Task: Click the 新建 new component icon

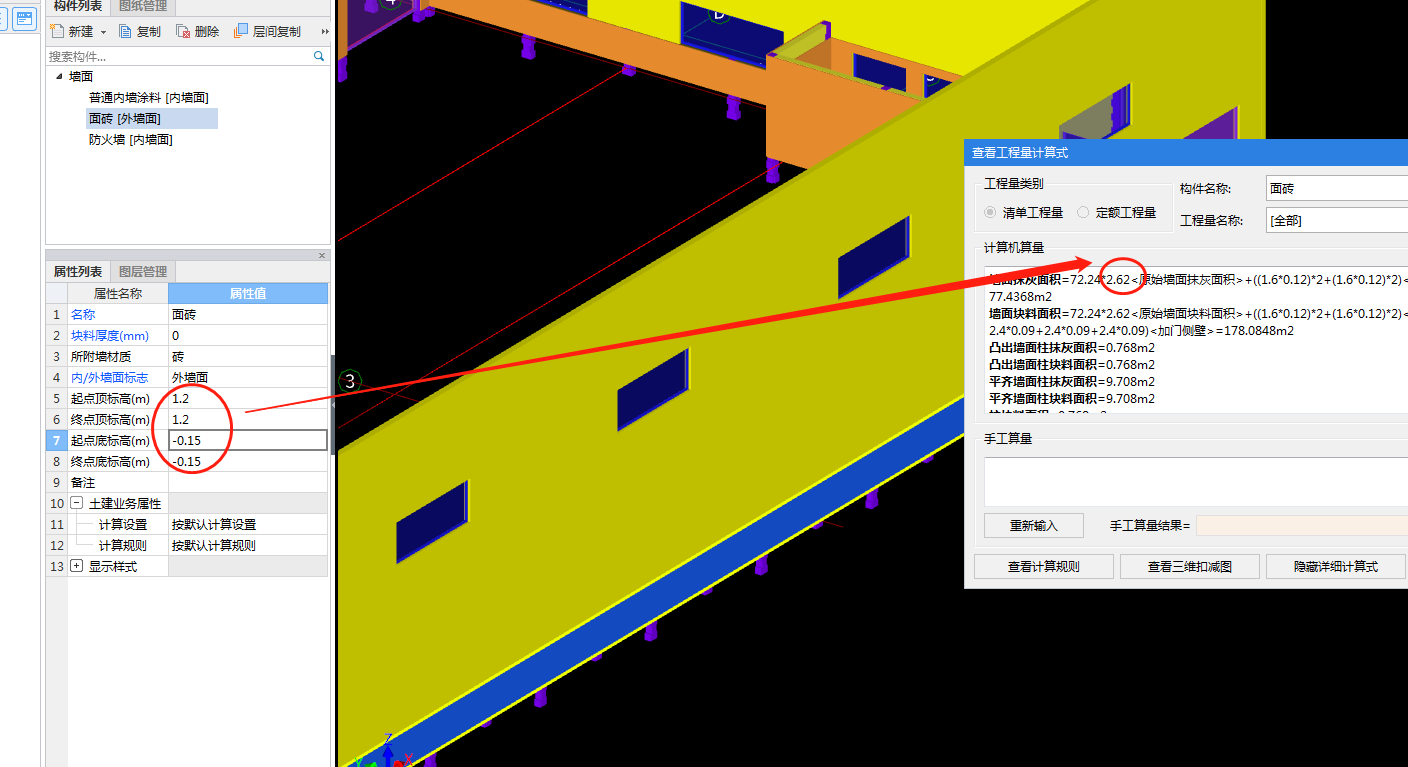Action: coord(58,32)
